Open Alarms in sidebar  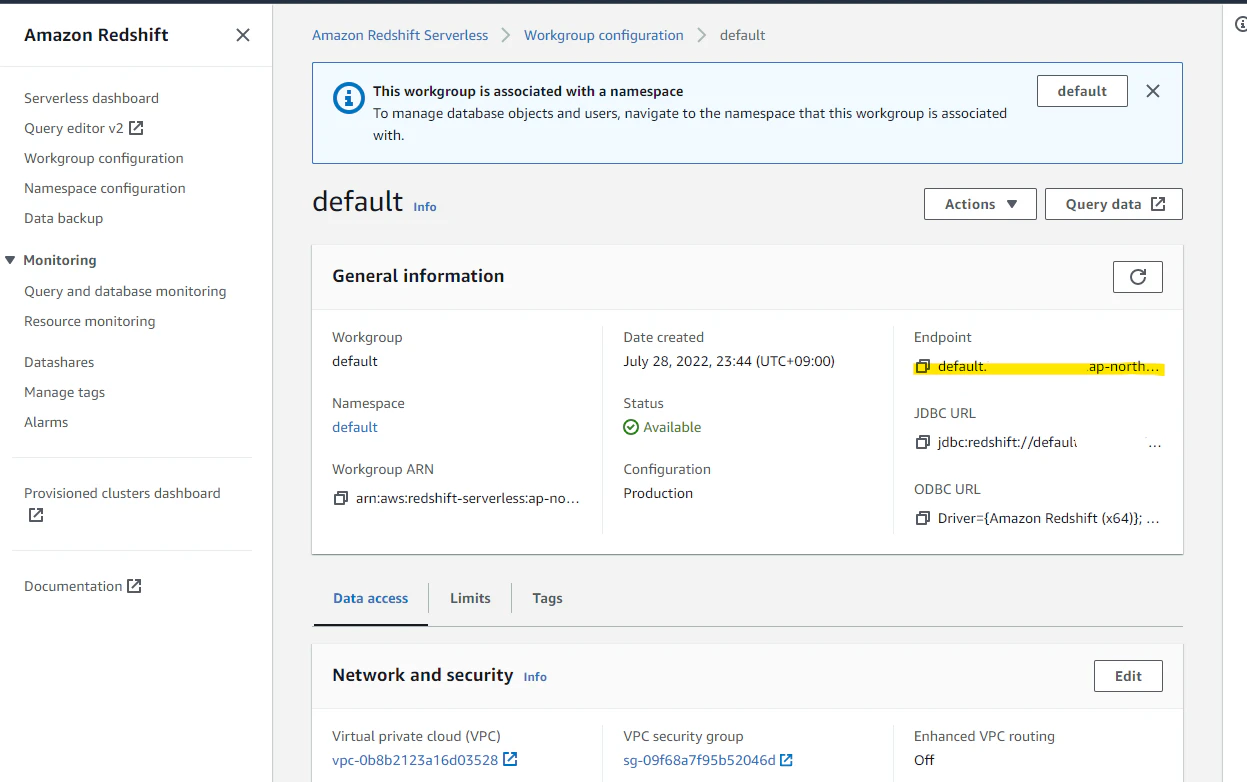tap(46, 422)
